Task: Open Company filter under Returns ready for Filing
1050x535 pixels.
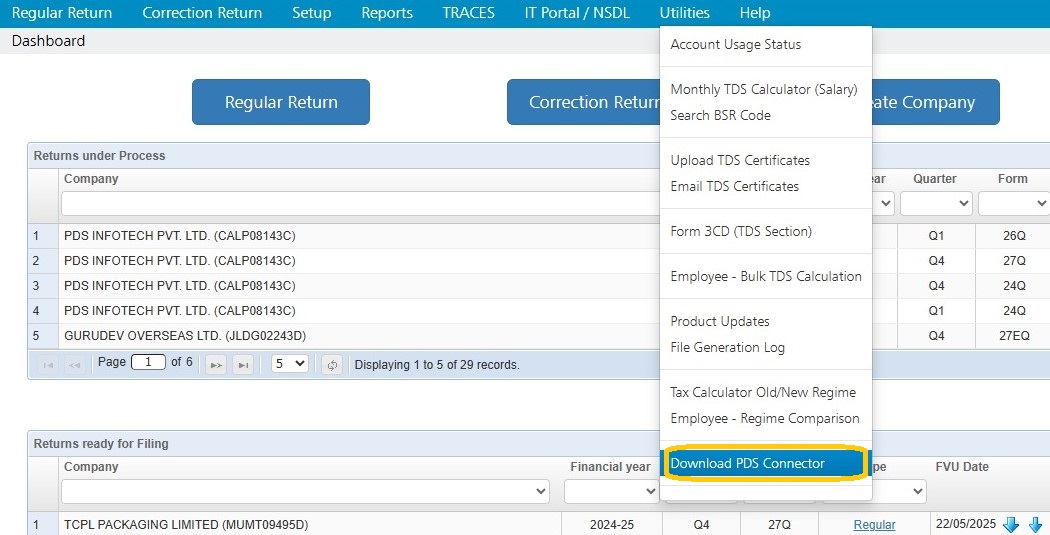Action: [305, 491]
